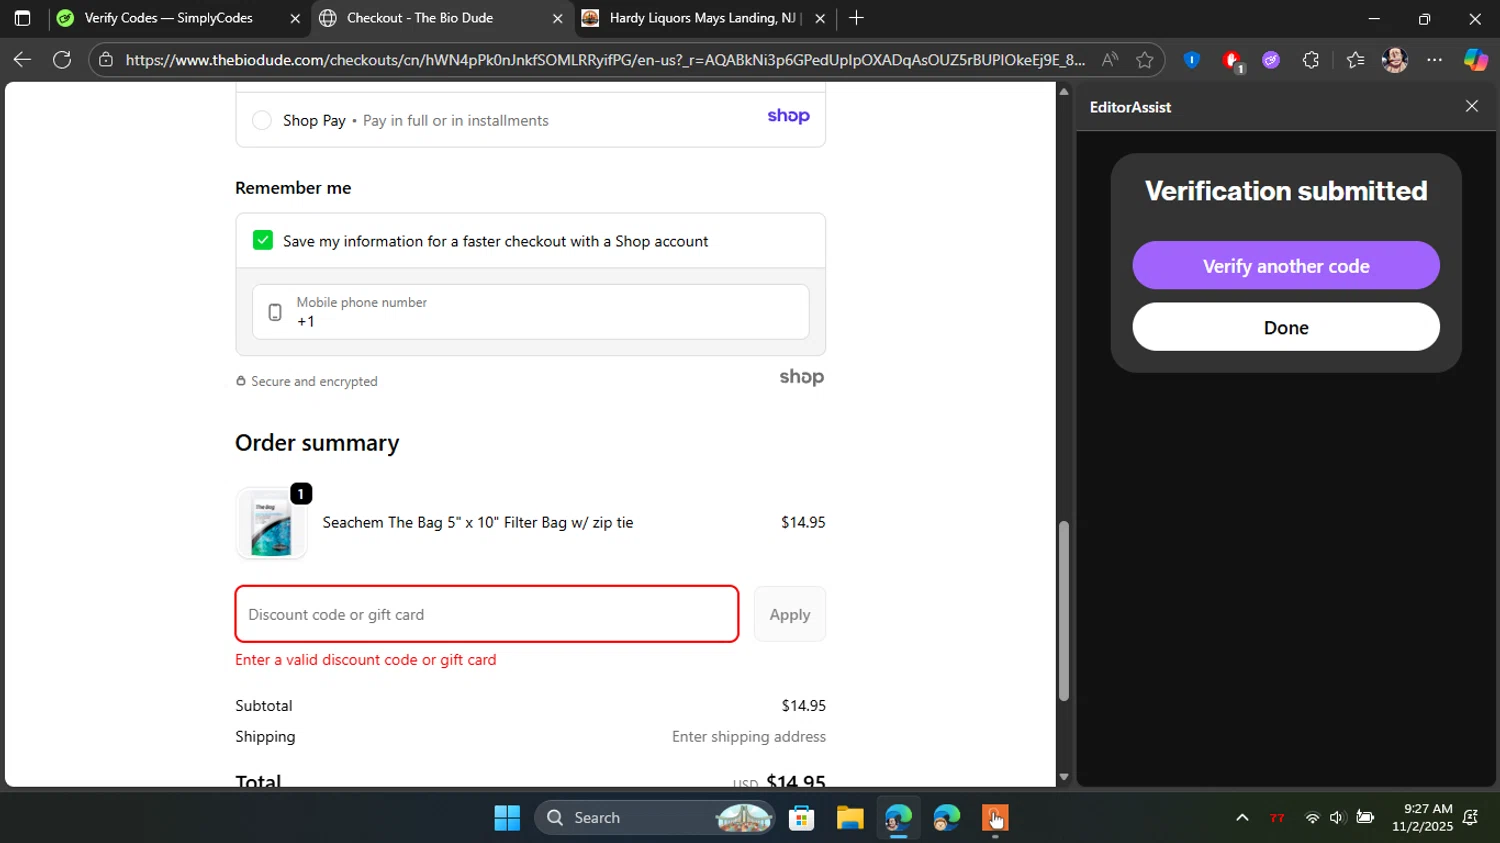Switch to Verify Codes — SimplyCodes tab

click(180, 18)
